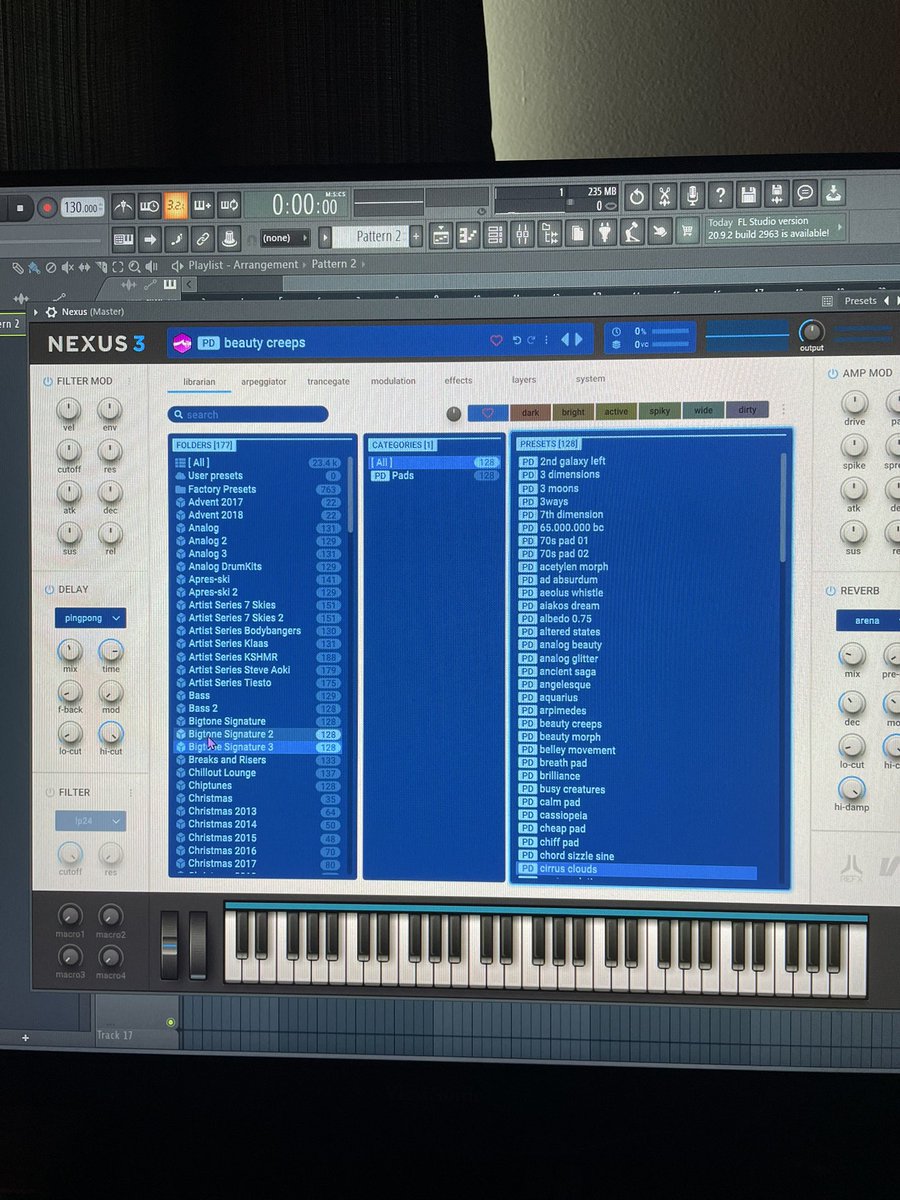Viewport: 900px width, 1200px height.
Task: Click the save project floppy icon
Action: click(747, 195)
